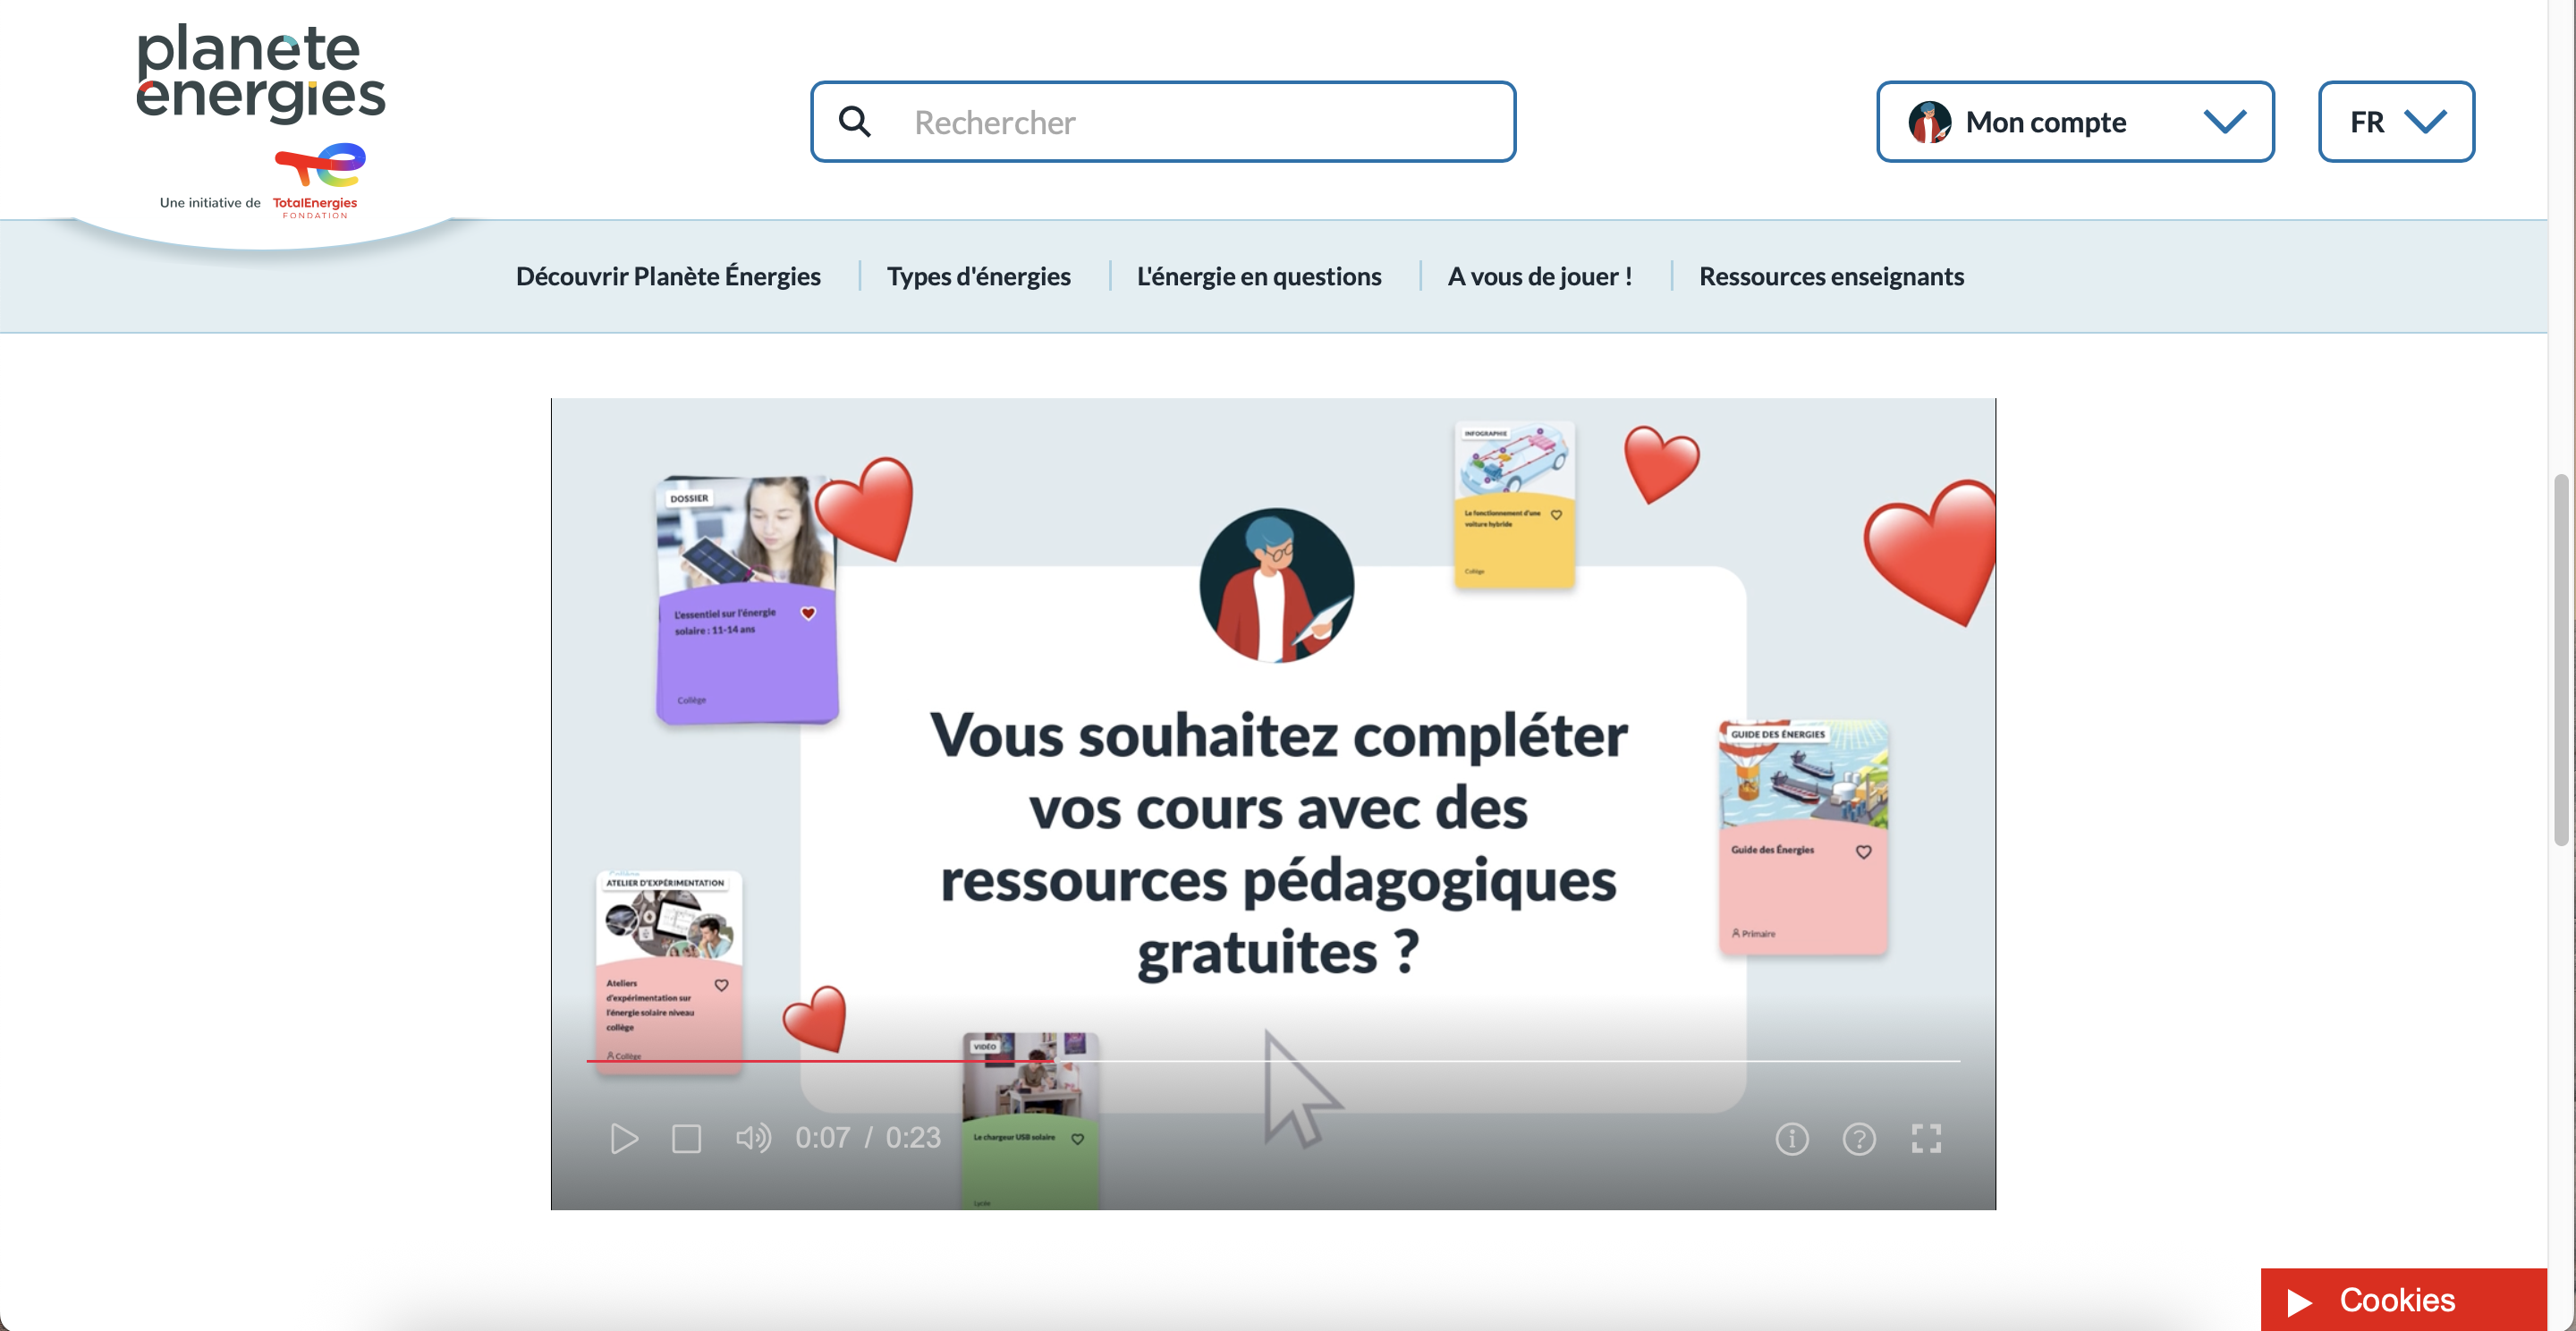Mute the video volume speaker icon
Screen dimensions: 2576x1331
click(753, 1138)
